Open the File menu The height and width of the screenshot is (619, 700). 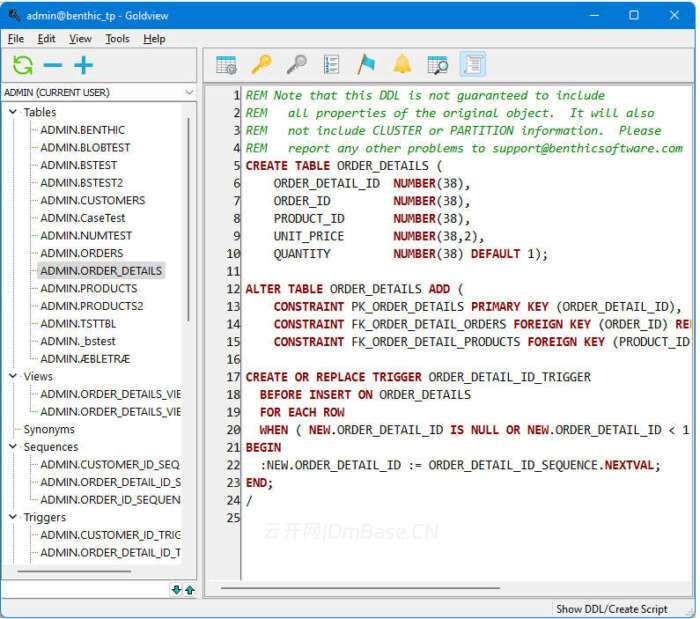tap(16, 39)
